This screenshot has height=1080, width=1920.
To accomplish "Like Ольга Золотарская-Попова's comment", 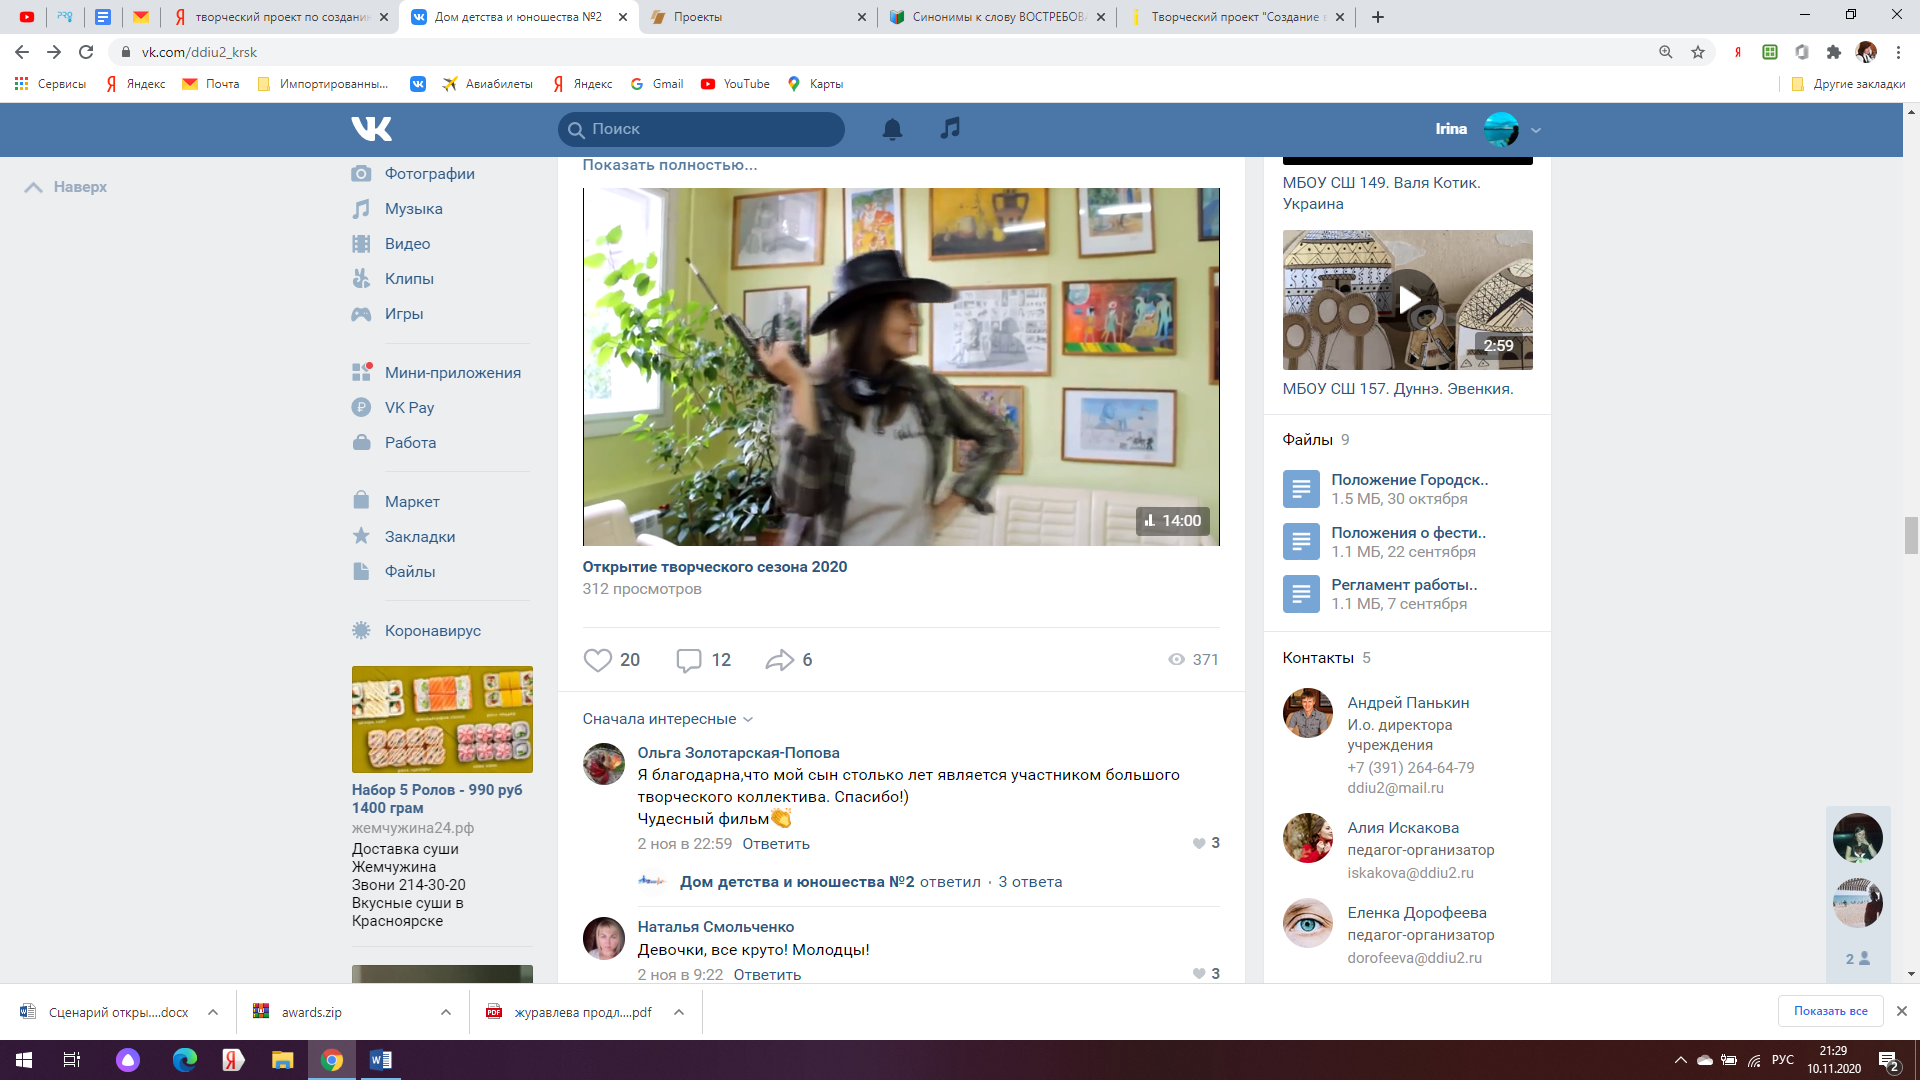I will pyautogui.click(x=1199, y=843).
